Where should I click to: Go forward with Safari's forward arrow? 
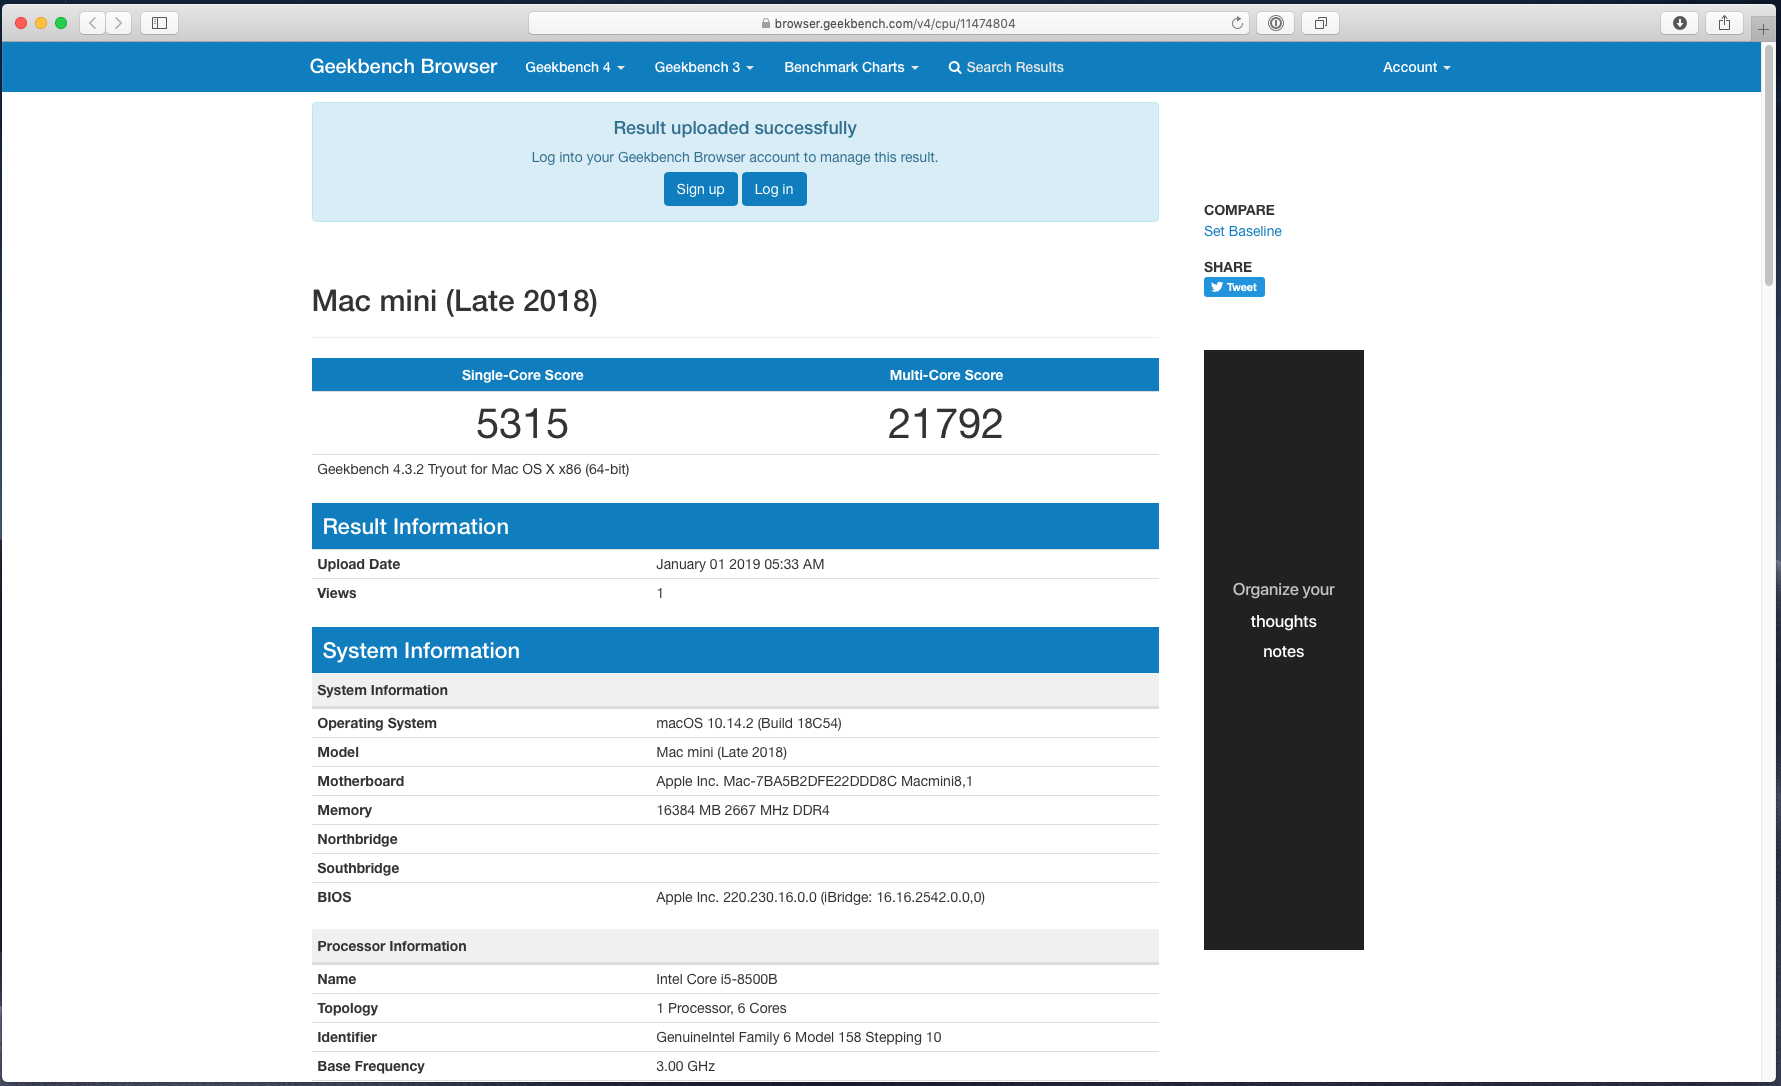(118, 23)
